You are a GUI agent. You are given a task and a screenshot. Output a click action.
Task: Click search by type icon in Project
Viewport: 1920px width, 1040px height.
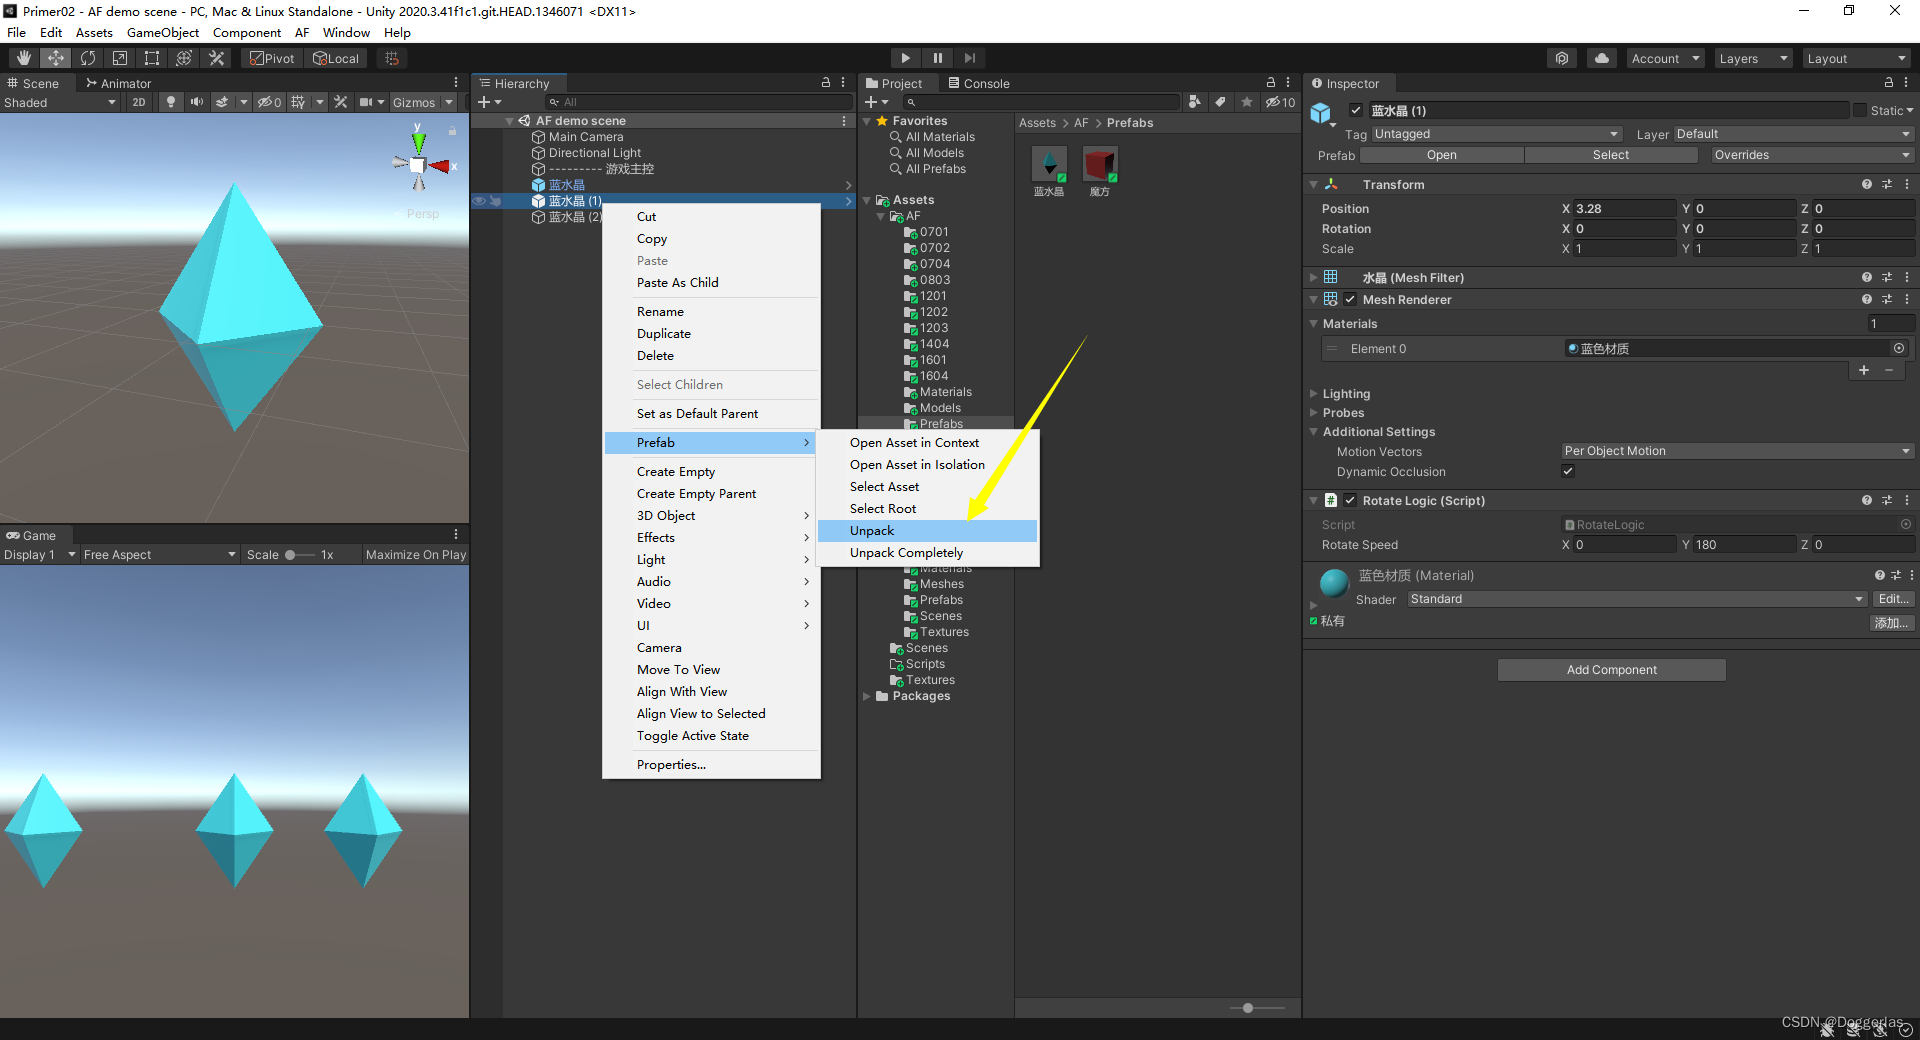point(1195,102)
